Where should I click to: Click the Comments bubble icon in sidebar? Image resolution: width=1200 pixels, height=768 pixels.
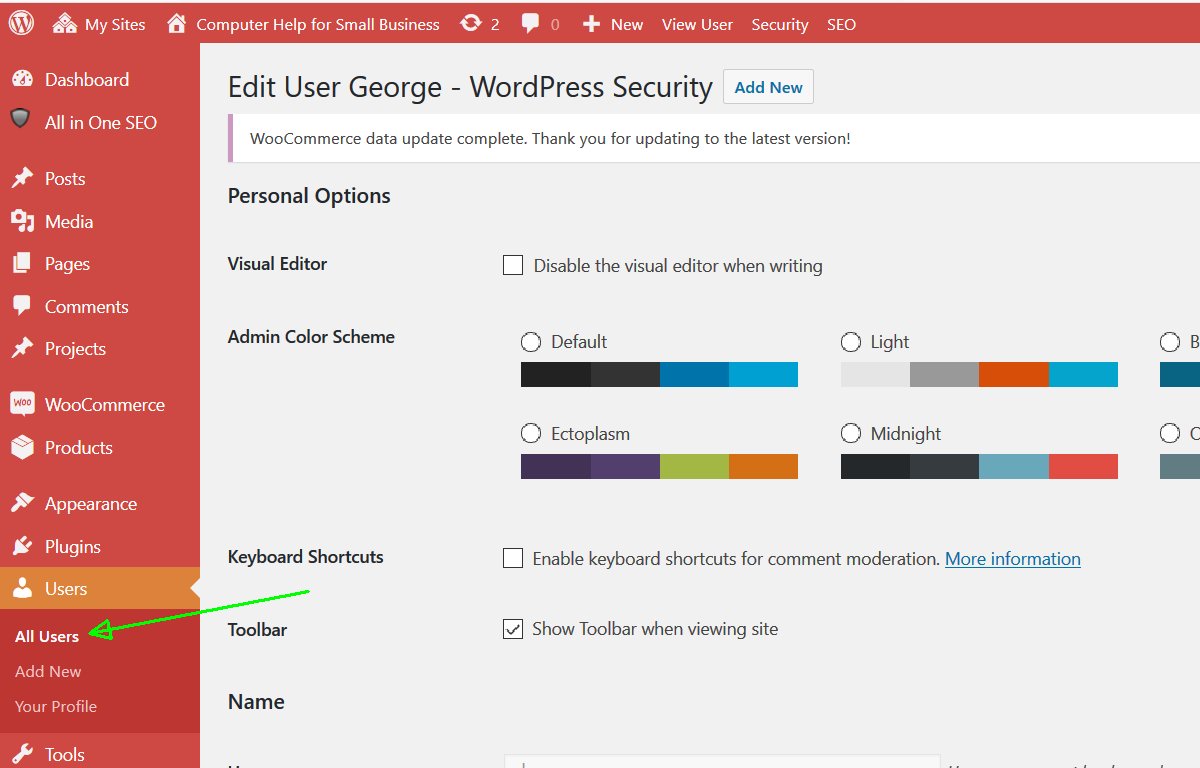click(22, 306)
